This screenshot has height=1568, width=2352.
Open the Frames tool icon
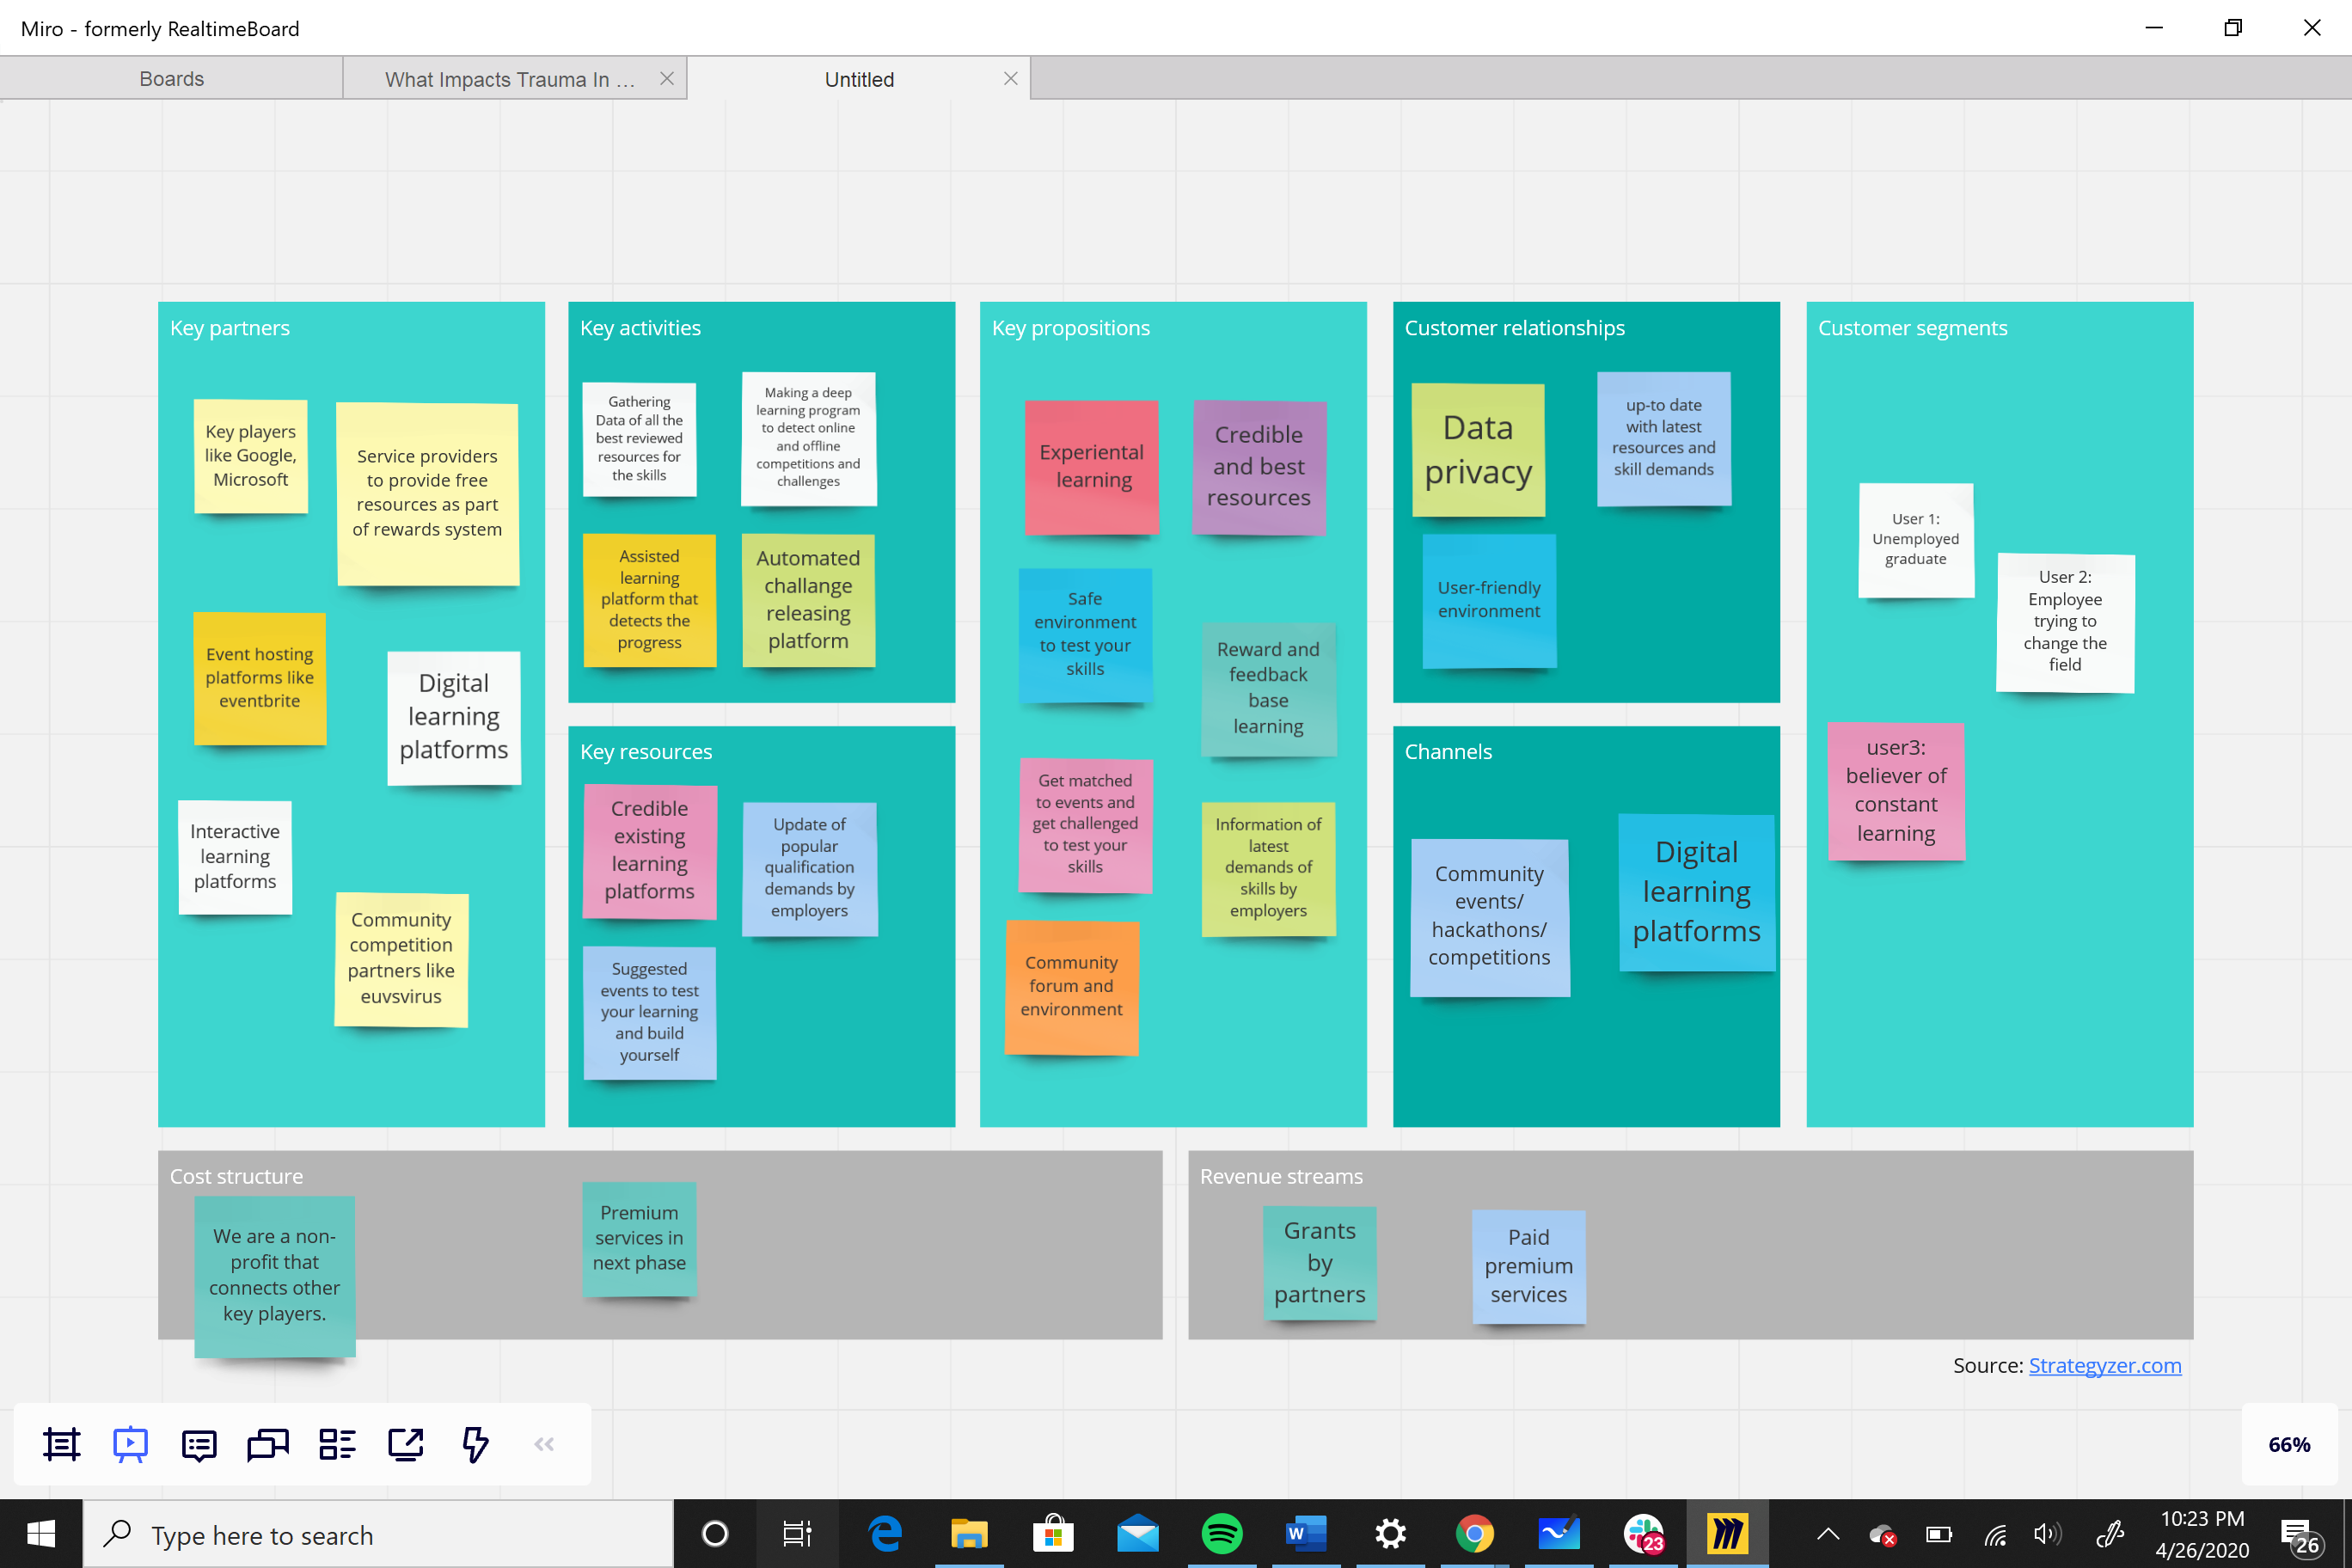(61, 1444)
